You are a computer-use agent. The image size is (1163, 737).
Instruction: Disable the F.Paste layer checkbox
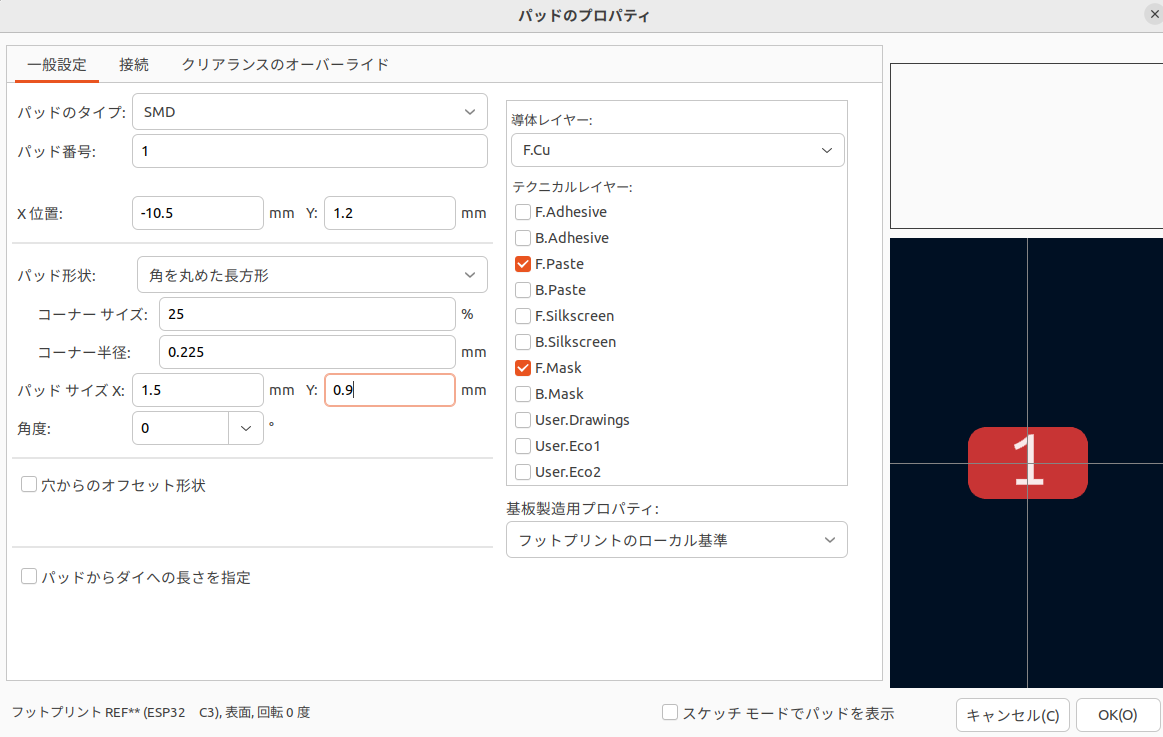pyautogui.click(x=523, y=264)
